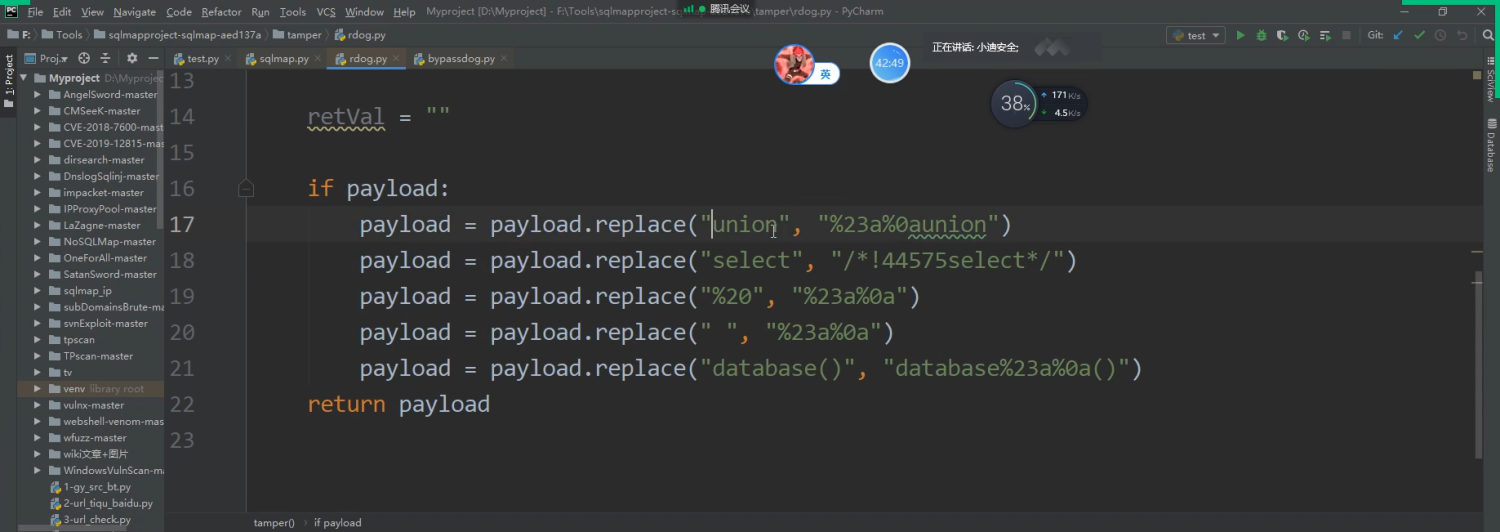This screenshot has width=1500, height=532.
Task: Expand the AngelSword-master folder
Action: pyautogui.click(x=37, y=95)
